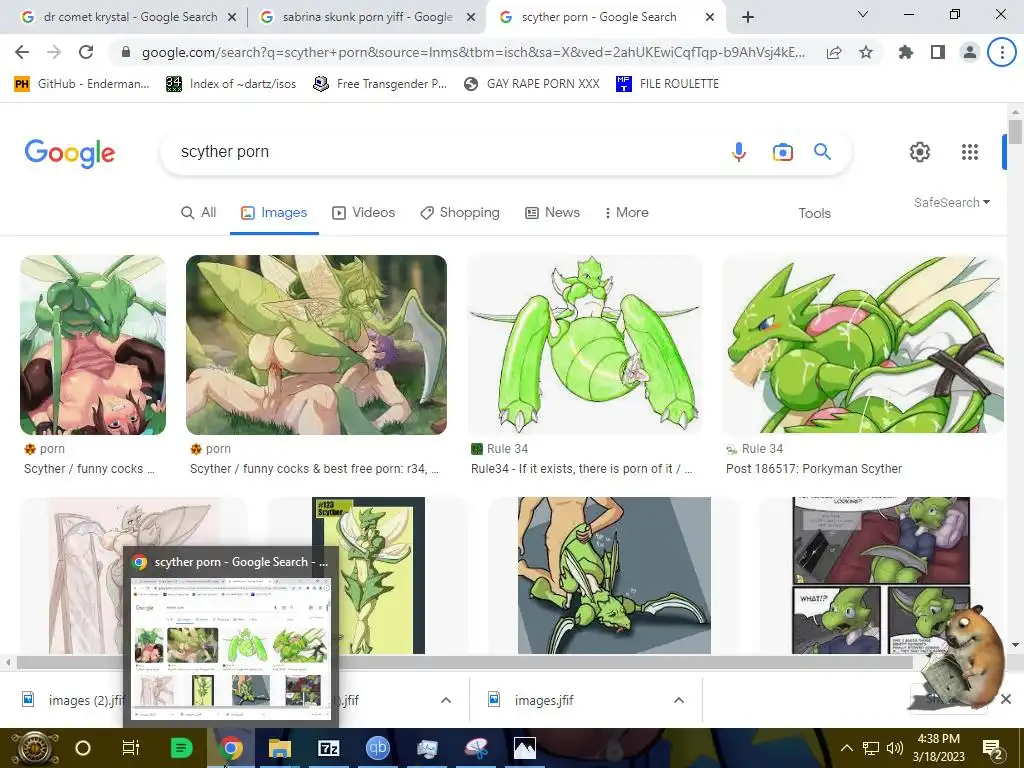The image size is (1024, 768).
Task: Search by image with Google Lens
Action: (x=782, y=152)
